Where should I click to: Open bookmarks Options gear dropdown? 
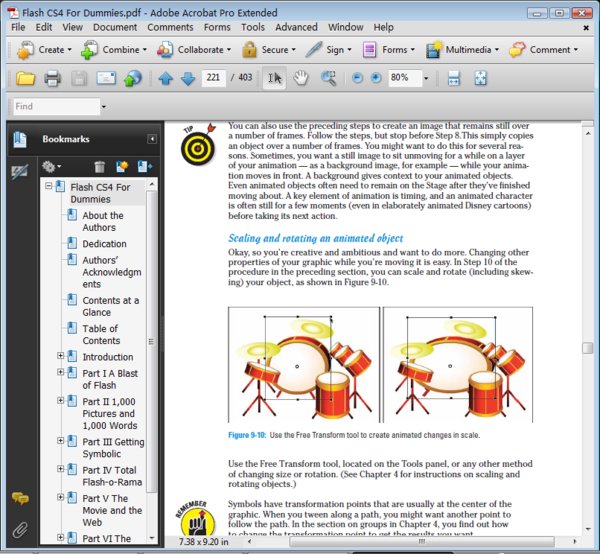click(51, 166)
